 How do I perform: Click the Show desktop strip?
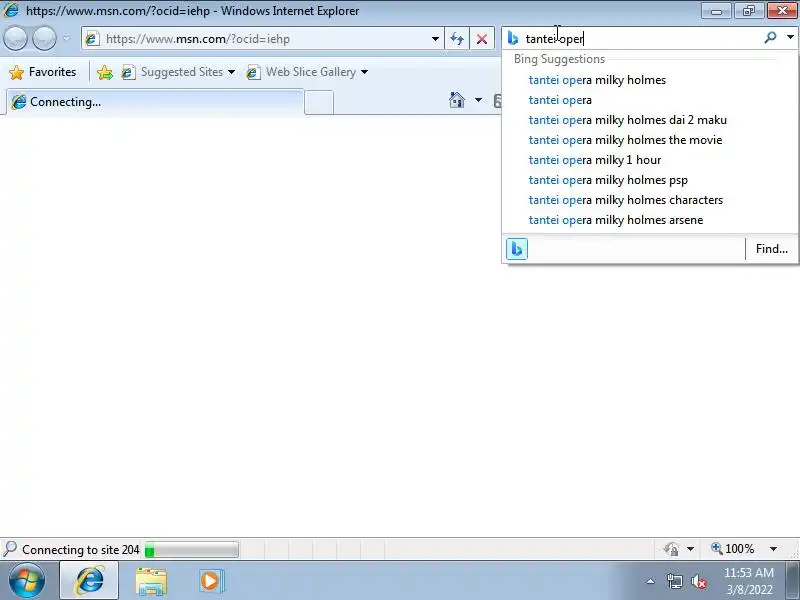point(792,581)
